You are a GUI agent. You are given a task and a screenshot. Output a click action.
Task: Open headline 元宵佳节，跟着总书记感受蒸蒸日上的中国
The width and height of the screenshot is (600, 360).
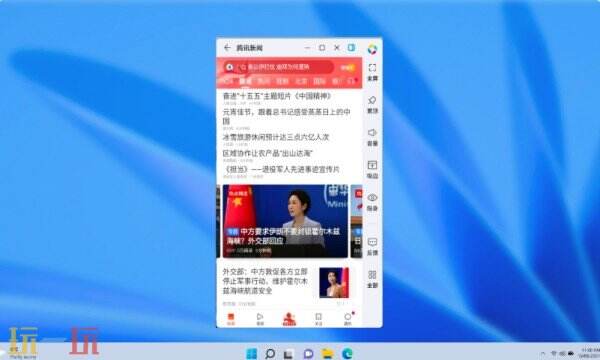coord(286,116)
